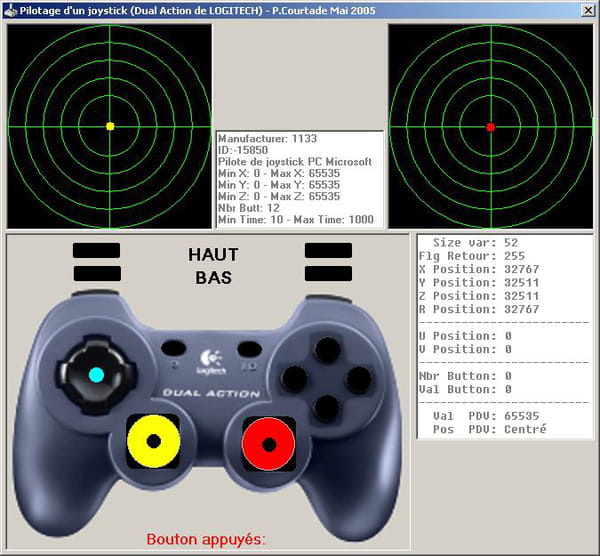This screenshot has width=600, height=556.
Task: Click the HAUT label
Action: click(x=213, y=254)
